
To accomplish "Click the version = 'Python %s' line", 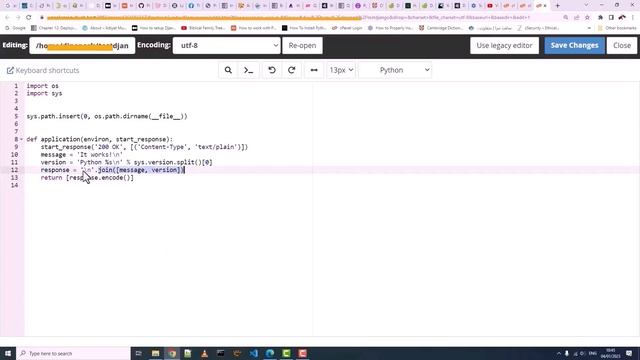I will click(127, 162).
